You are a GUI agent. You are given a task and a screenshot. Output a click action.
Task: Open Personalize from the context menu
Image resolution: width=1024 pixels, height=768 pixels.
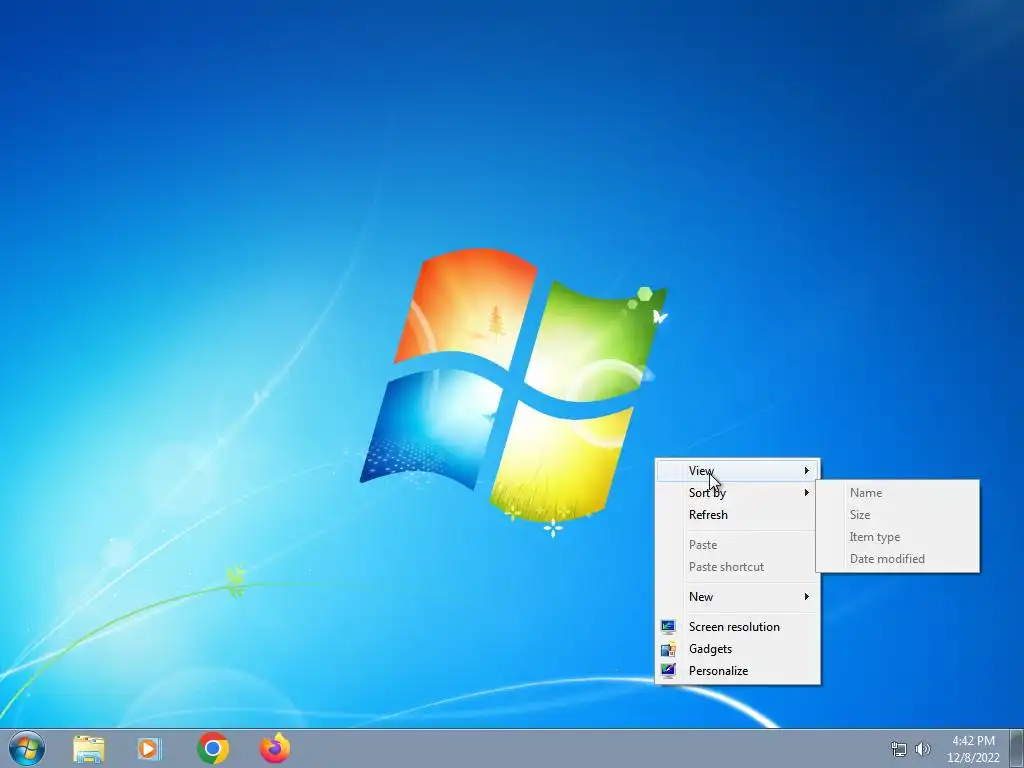click(738, 671)
